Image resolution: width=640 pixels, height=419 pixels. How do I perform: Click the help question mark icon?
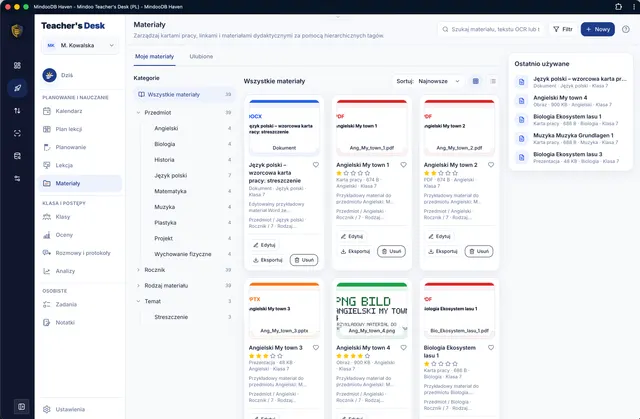coord(625,29)
